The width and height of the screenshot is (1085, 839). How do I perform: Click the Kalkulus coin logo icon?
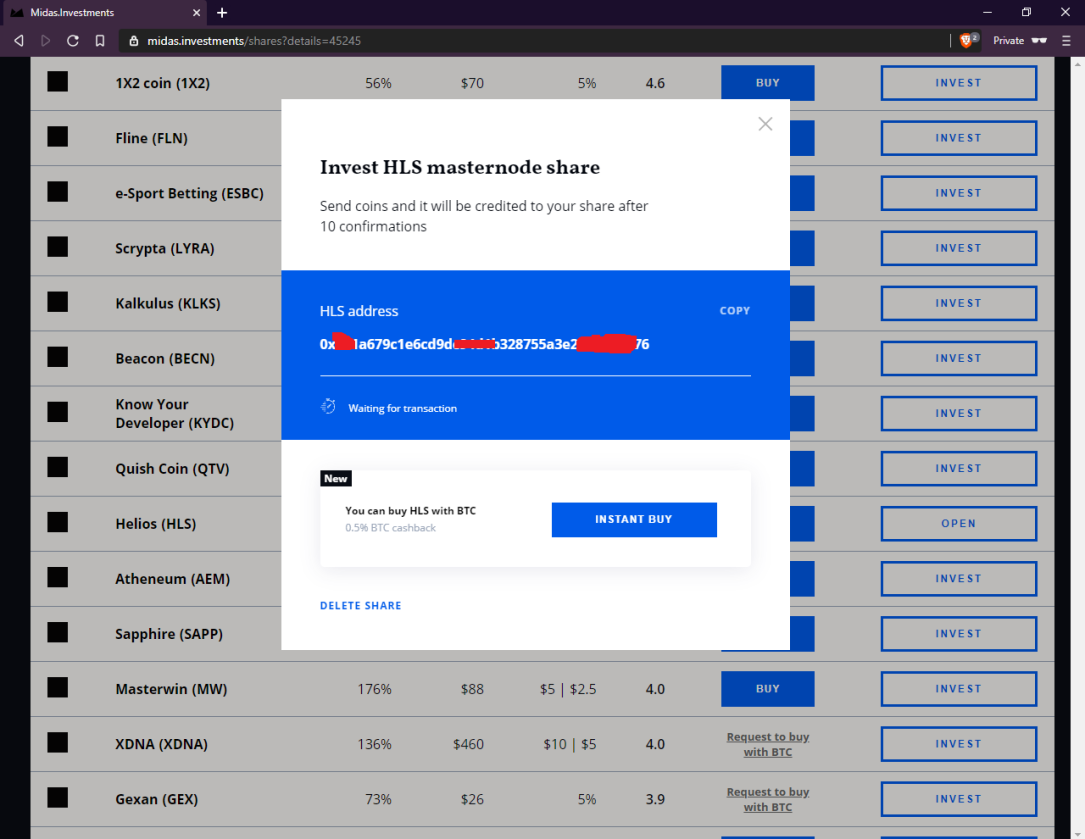coord(57,302)
